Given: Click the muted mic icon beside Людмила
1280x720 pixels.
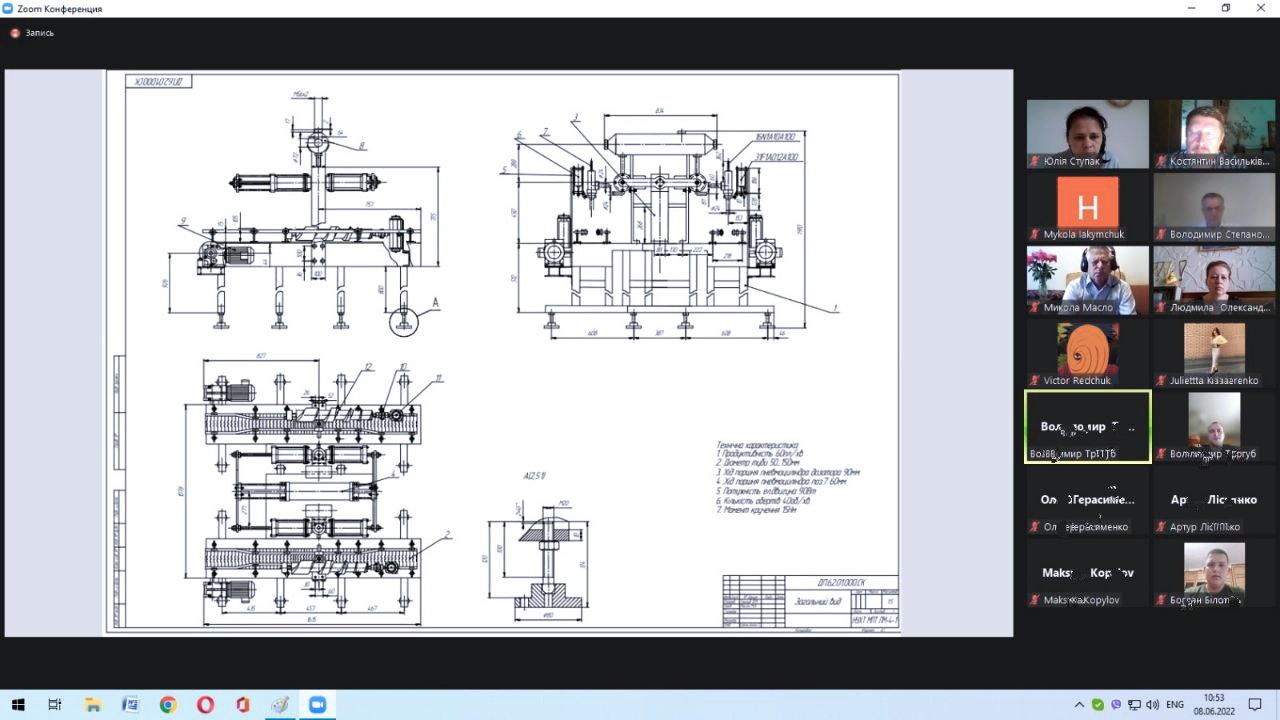Looking at the screenshot, I should tap(1162, 307).
